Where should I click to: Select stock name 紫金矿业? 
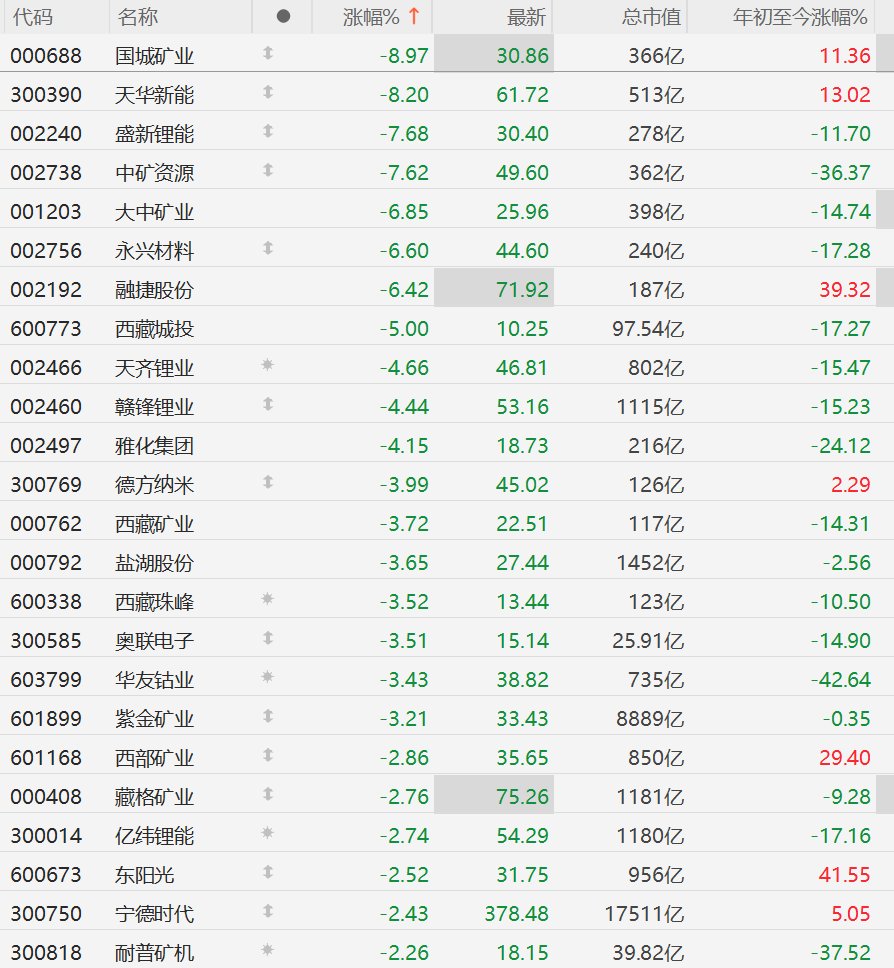coord(154,719)
